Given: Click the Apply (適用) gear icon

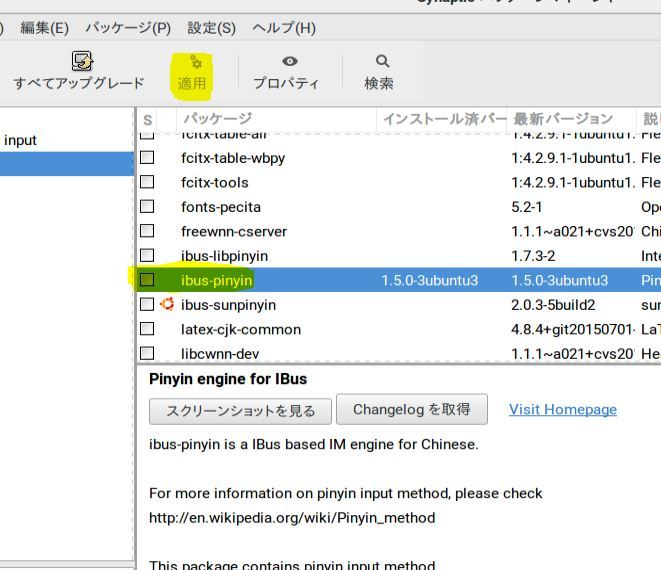Looking at the screenshot, I should click(x=195, y=62).
